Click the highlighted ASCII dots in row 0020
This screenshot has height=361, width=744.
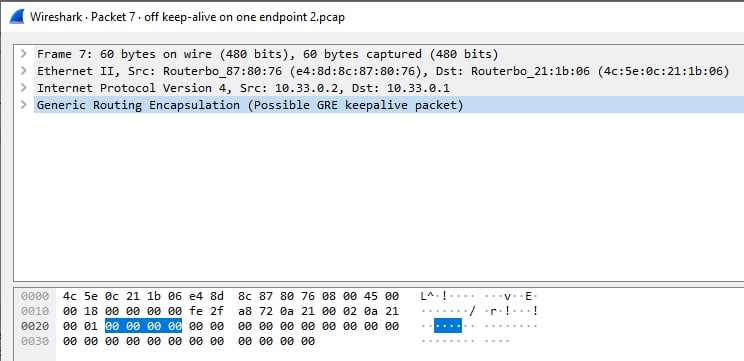coord(448,326)
